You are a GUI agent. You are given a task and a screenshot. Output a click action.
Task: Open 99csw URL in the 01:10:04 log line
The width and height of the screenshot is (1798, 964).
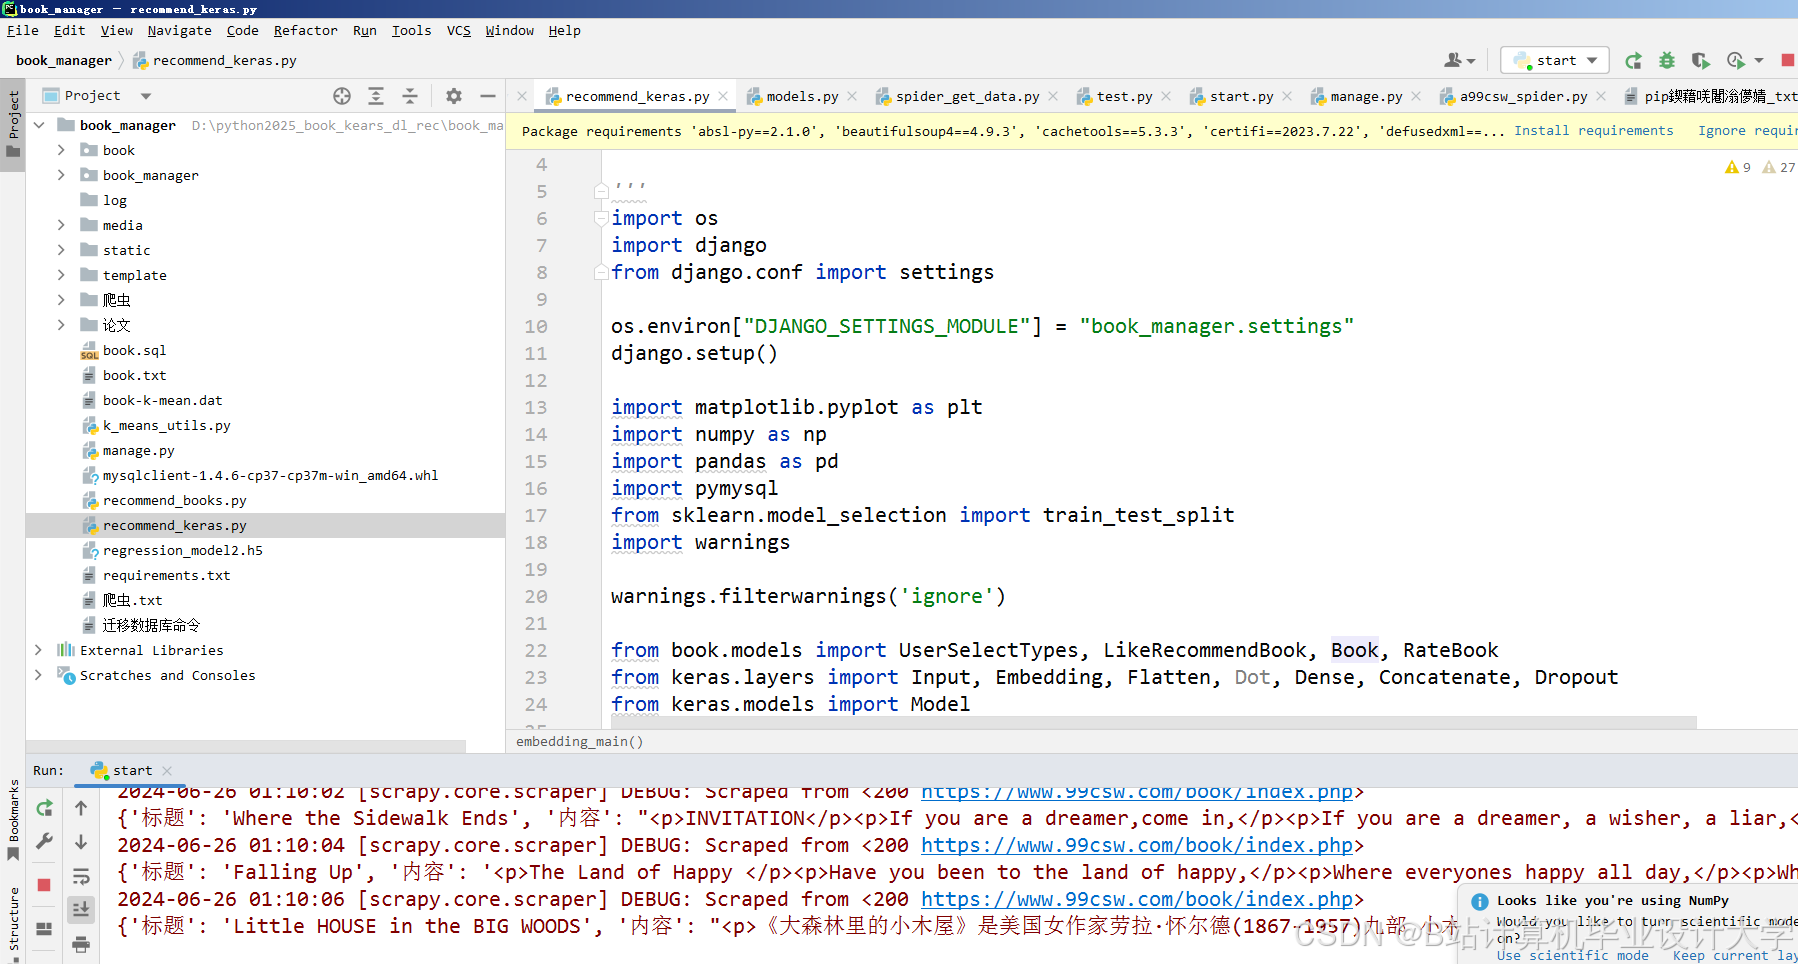point(1136,845)
